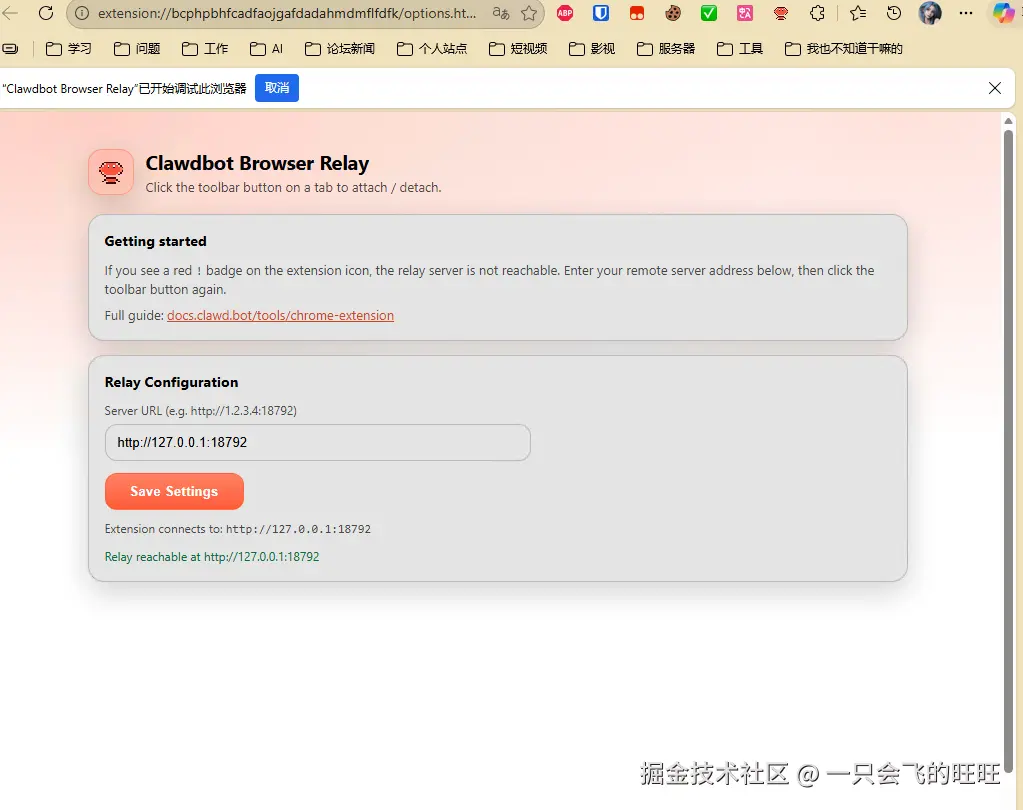Image resolution: width=1023 pixels, height=810 pixels.
Task: Open the AI bookmark folder
Action: pos(267,49)
